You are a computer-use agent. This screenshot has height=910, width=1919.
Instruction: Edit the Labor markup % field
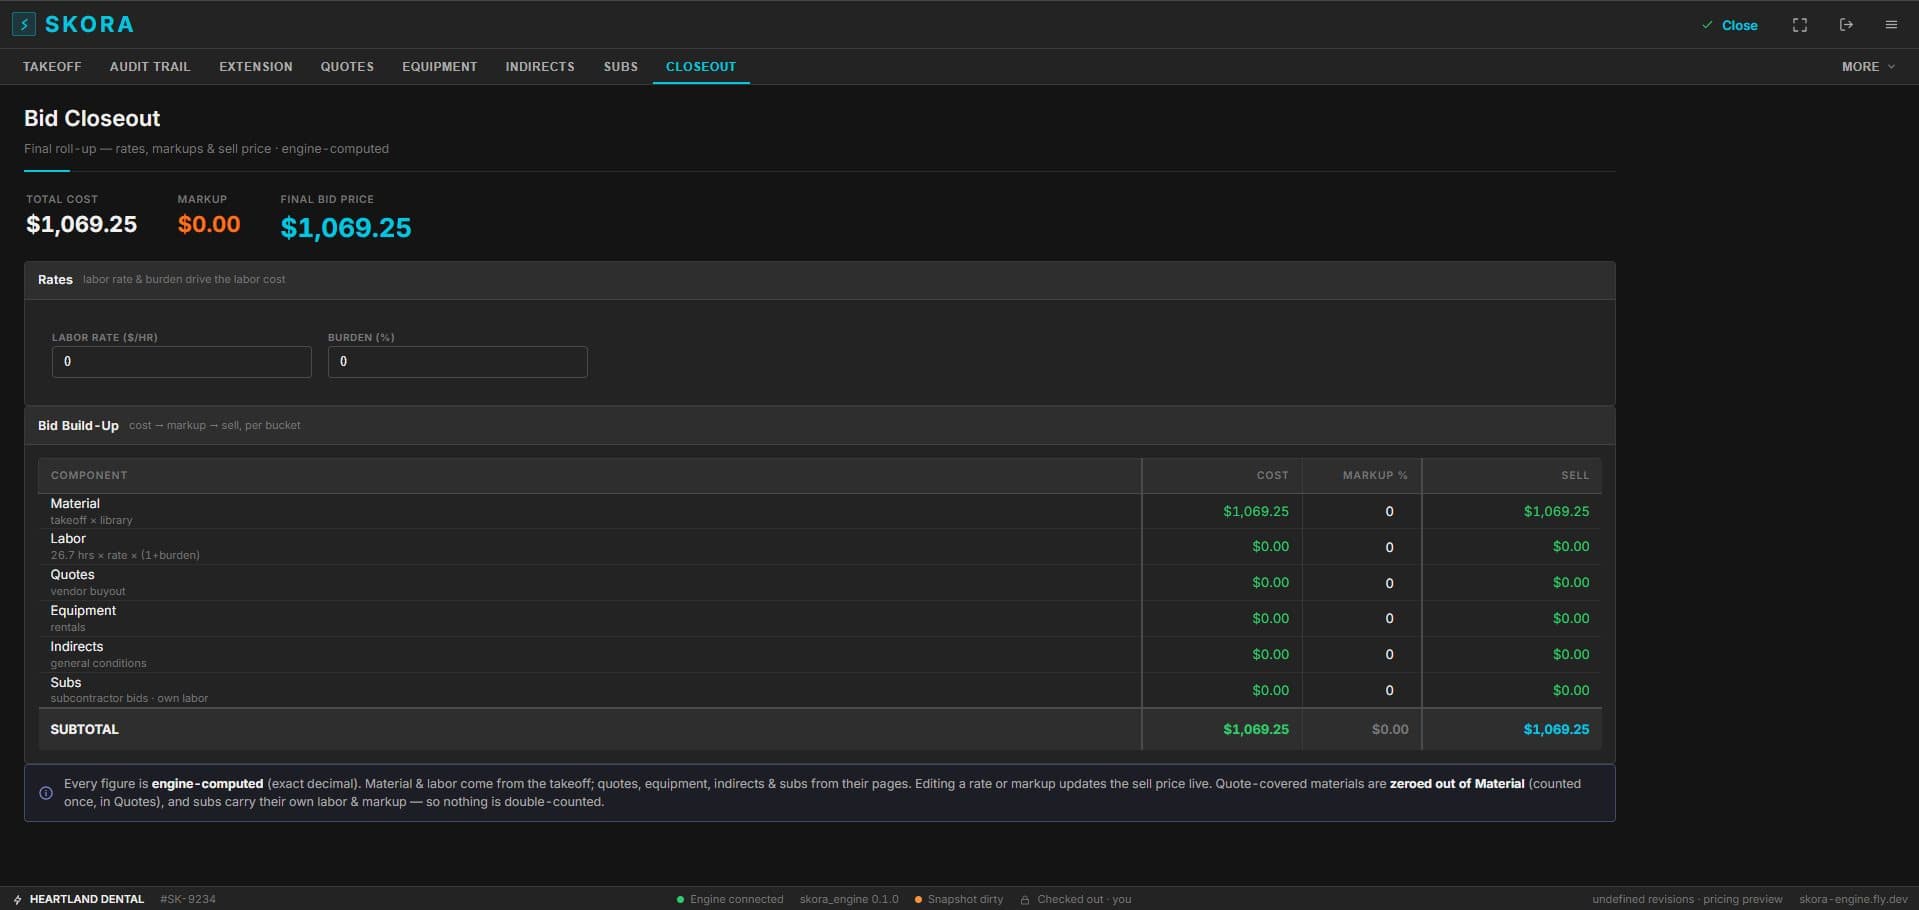click(x=1362, y=548)
